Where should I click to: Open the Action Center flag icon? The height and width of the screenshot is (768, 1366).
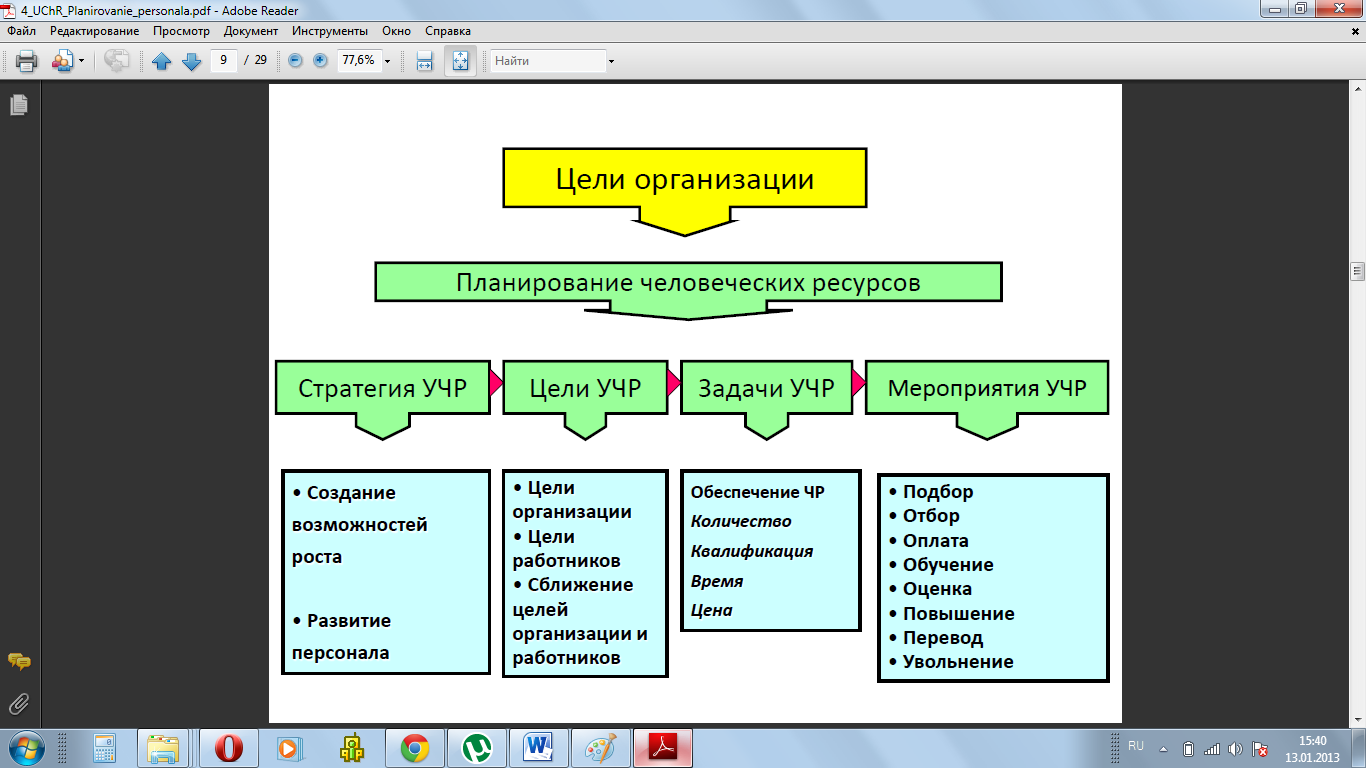pos(1260,748)
